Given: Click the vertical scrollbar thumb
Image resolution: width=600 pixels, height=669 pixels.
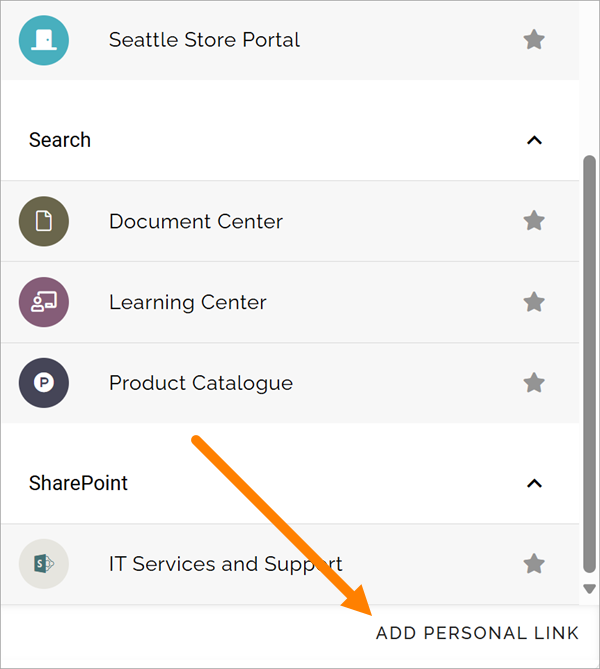Looking at the screenshot, I should [x=589, y=364].
